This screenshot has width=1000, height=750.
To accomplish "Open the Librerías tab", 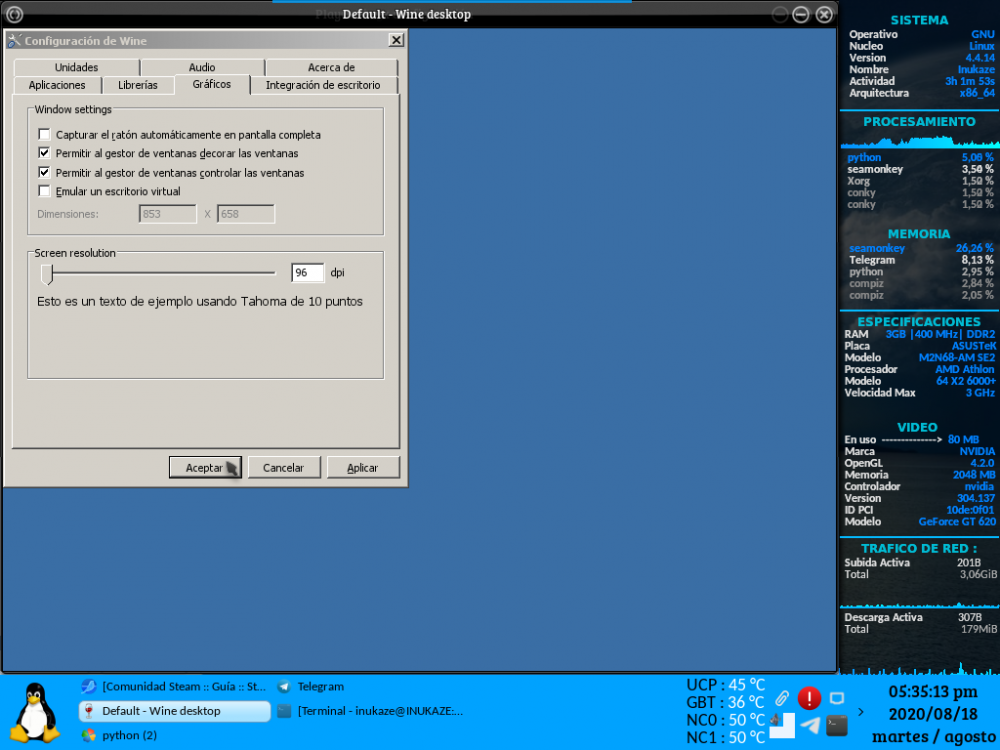I will pyautogui.click(x=138, y=85).
